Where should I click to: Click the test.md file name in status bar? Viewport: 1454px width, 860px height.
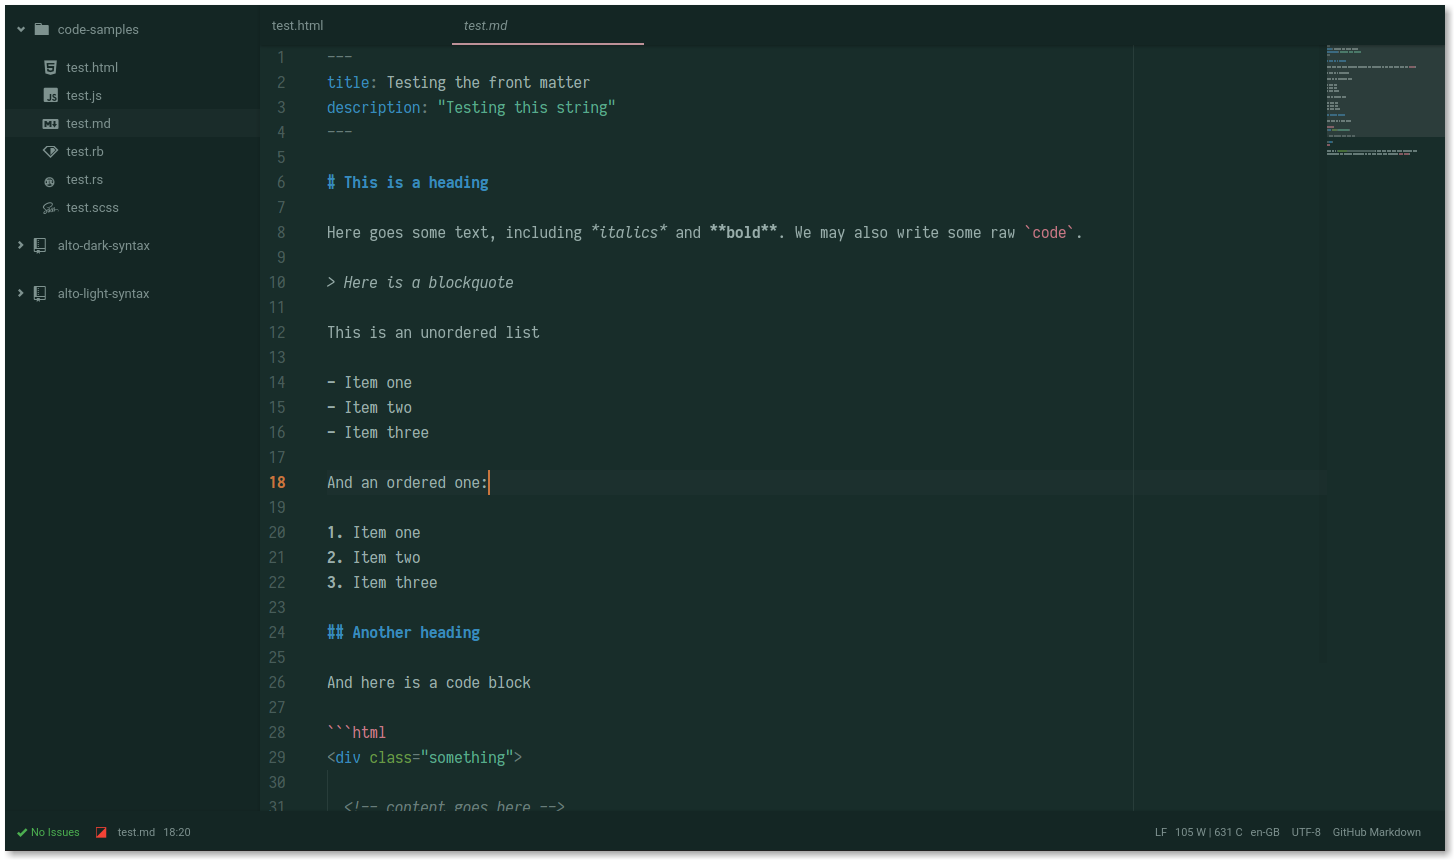pos(136,832)
